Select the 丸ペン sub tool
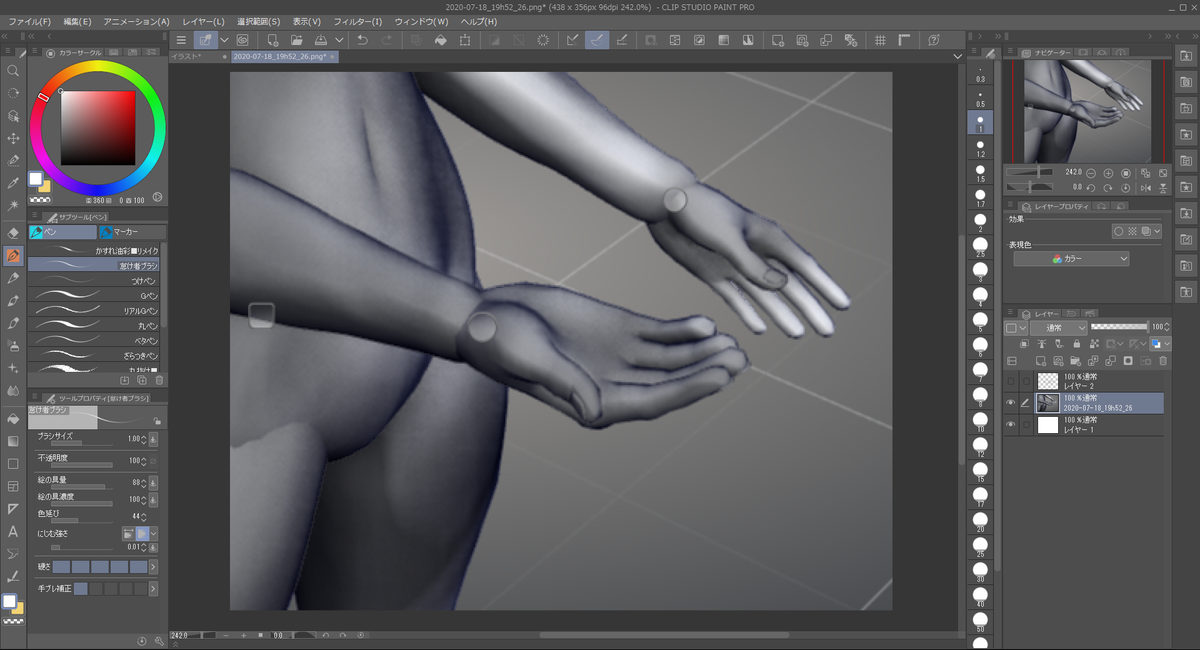This screenshot has height=650, width=1200. 93,326
